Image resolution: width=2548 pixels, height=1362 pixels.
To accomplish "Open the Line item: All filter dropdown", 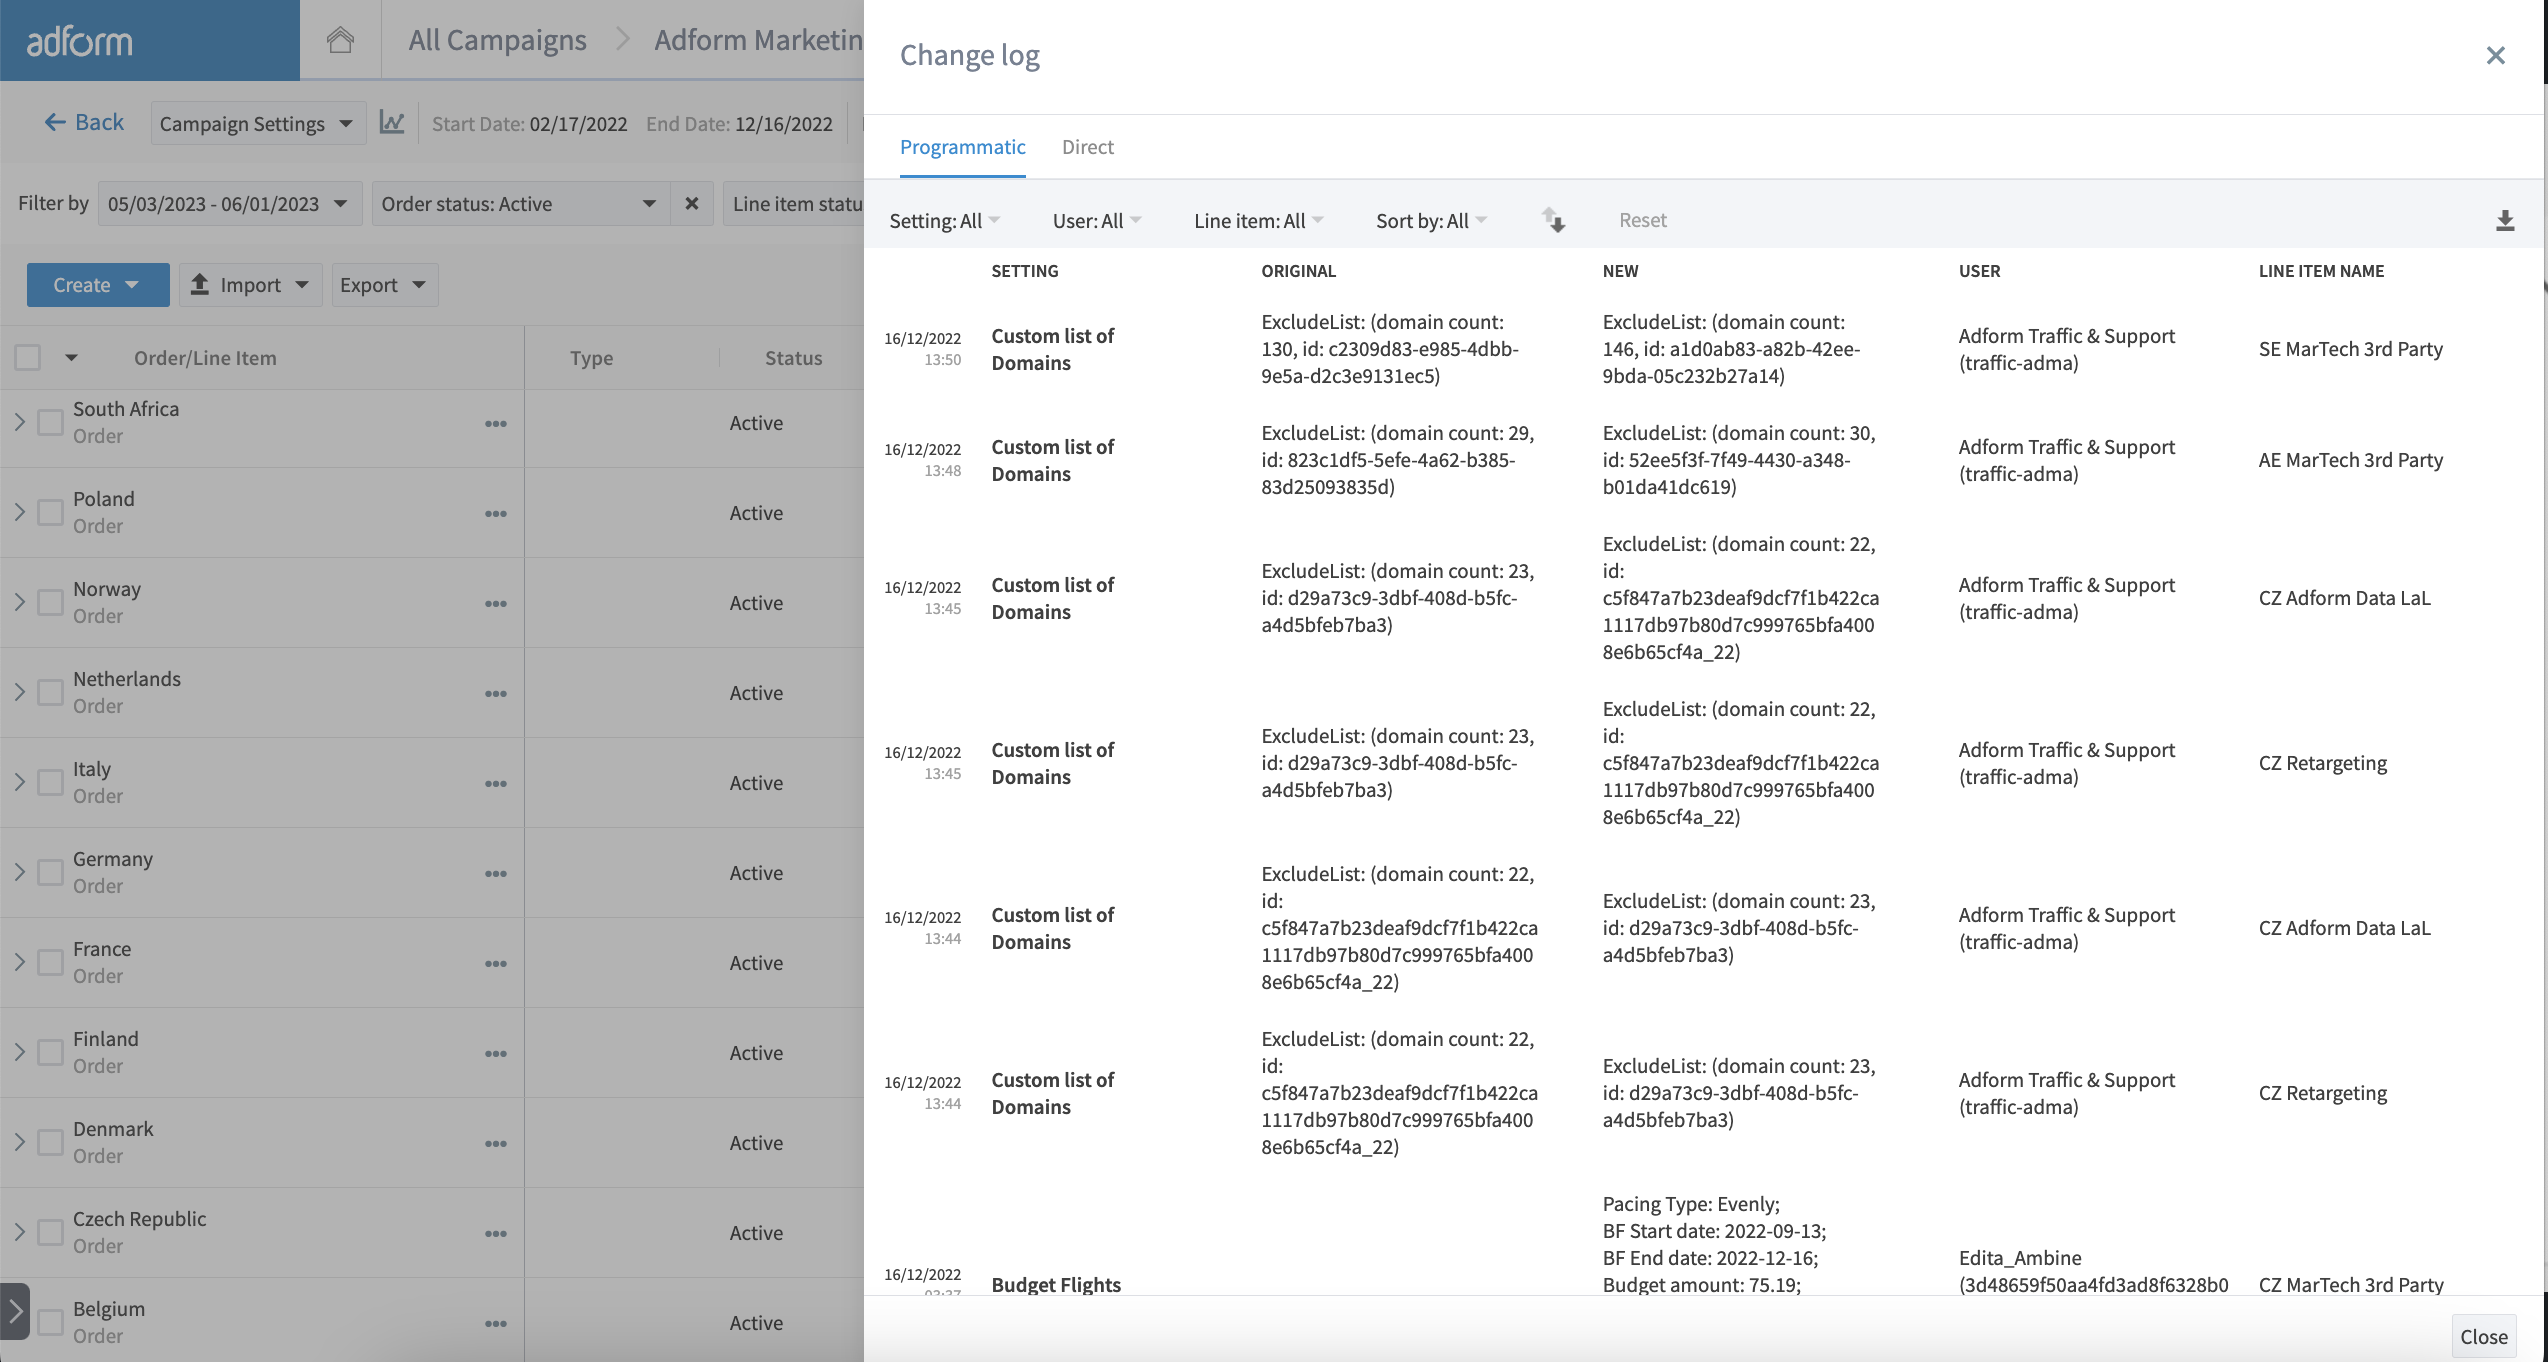I will point(1258,220).
